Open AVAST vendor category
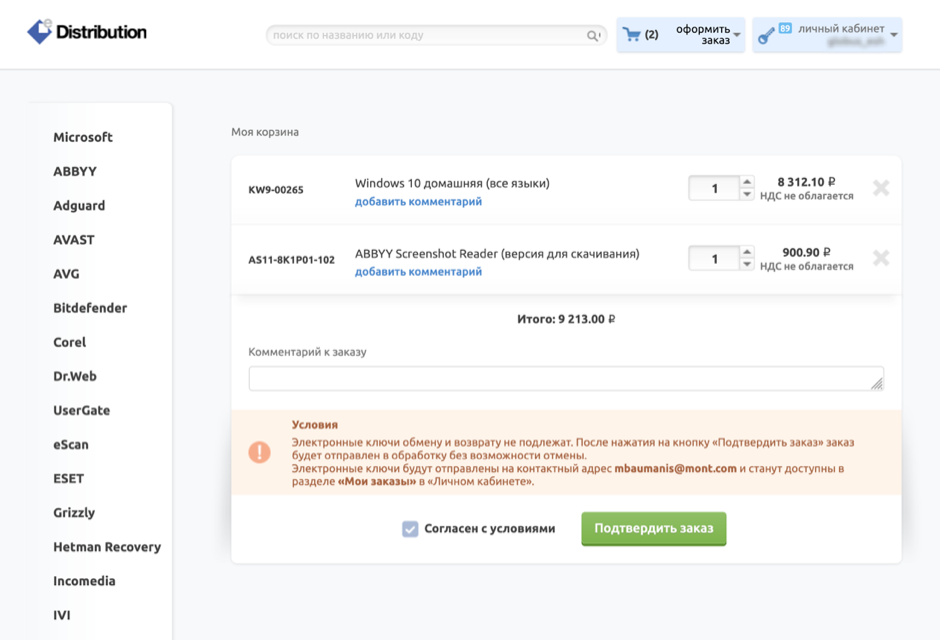This screenshot has width=940, height=640. click(x=74, y=240)
